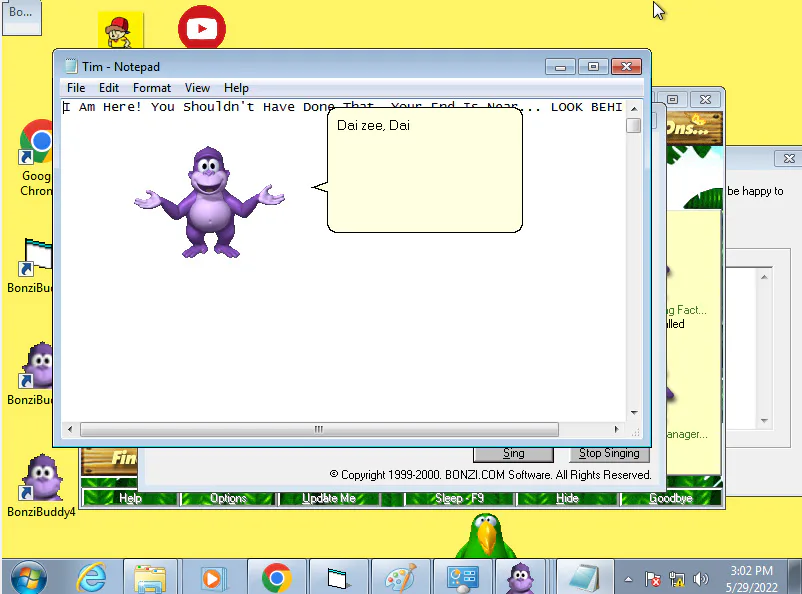Viewport: 802px width, 594px height.
Task: Open the Notepad File menu
Action: [x=76, y=88]
